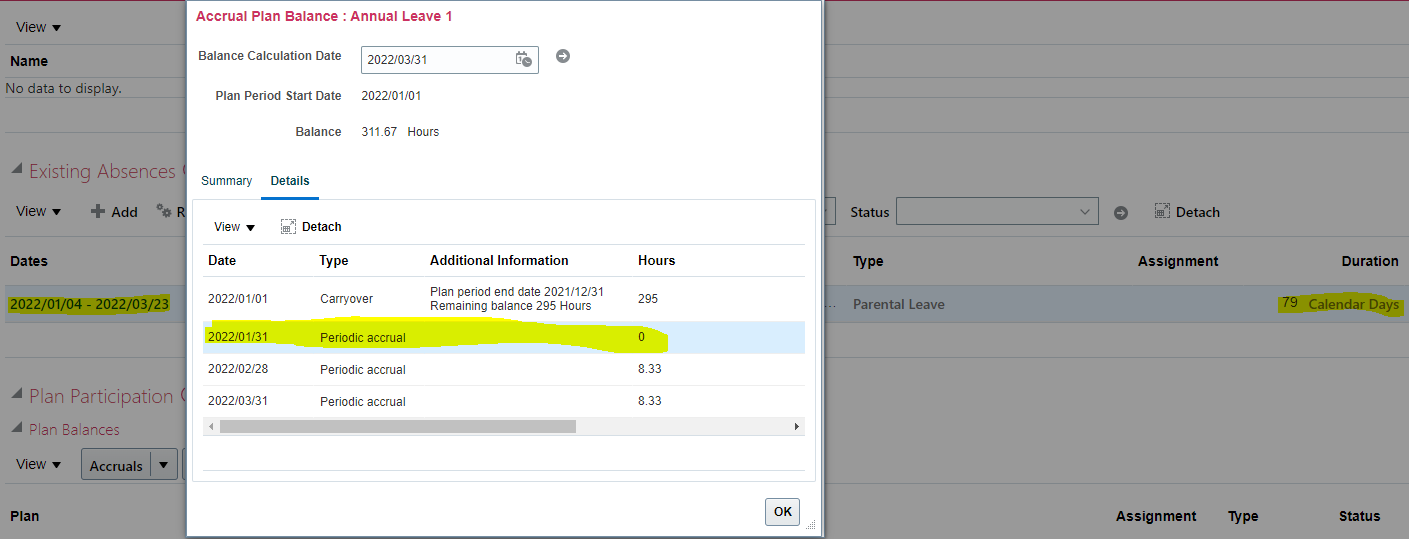Screen dimensions: 1409x539
Task: Click the gear icon beside Add
Action: 164,211
